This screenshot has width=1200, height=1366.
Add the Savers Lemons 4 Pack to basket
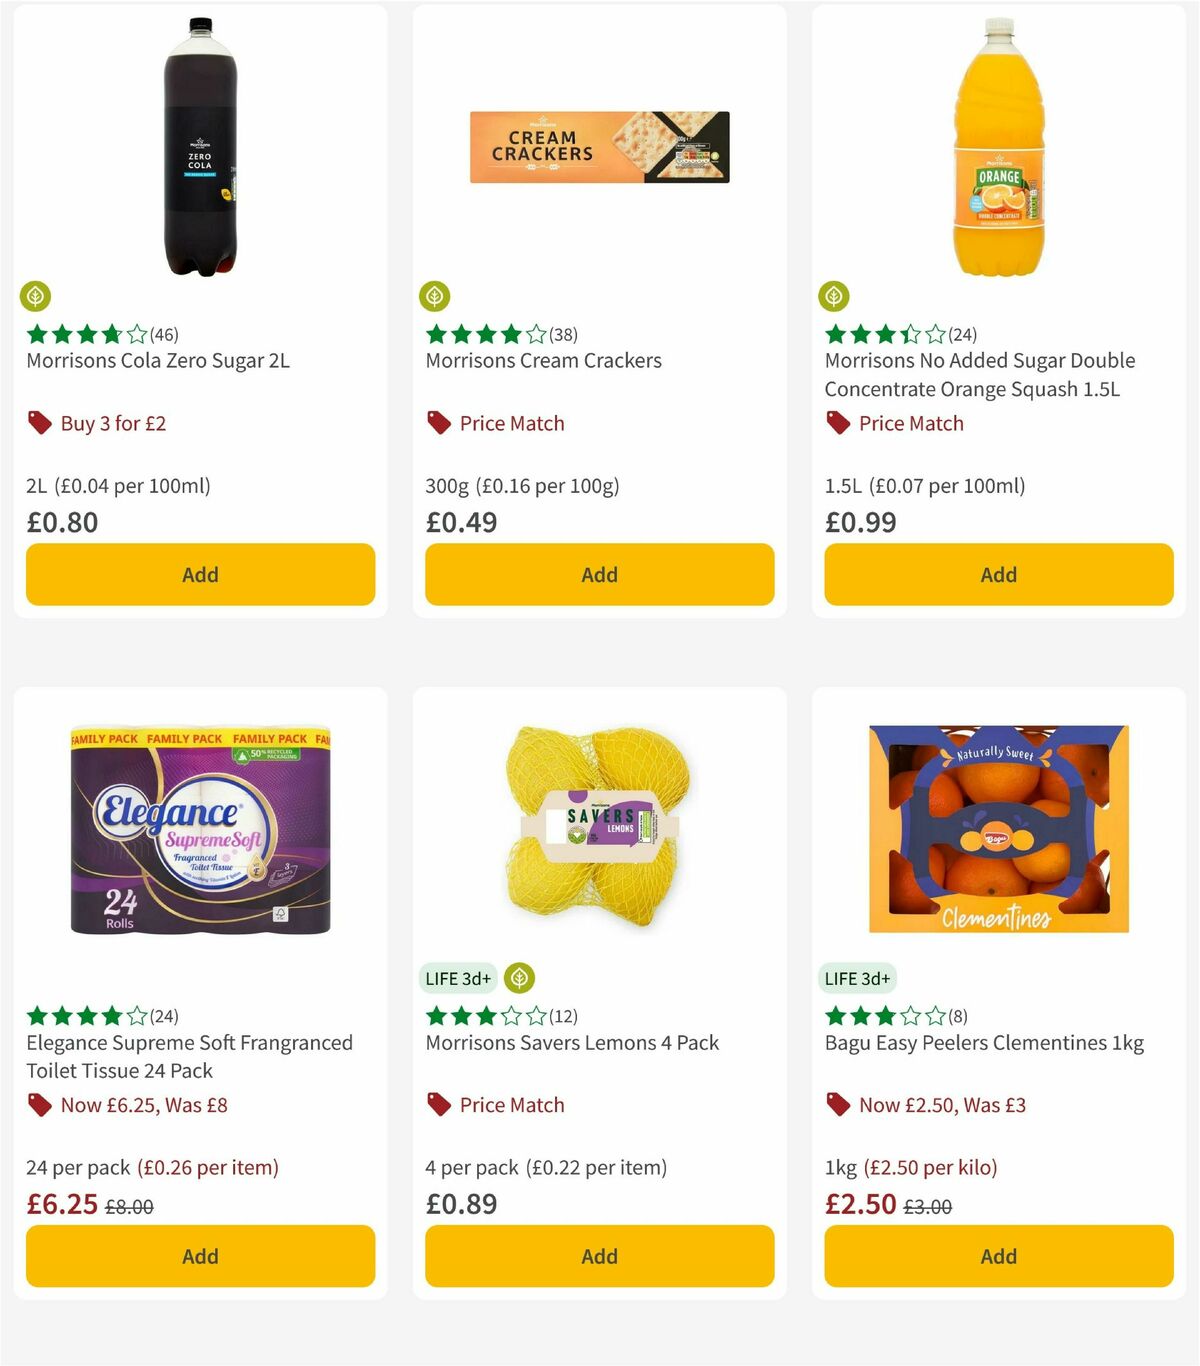[x=599, y=1256]
